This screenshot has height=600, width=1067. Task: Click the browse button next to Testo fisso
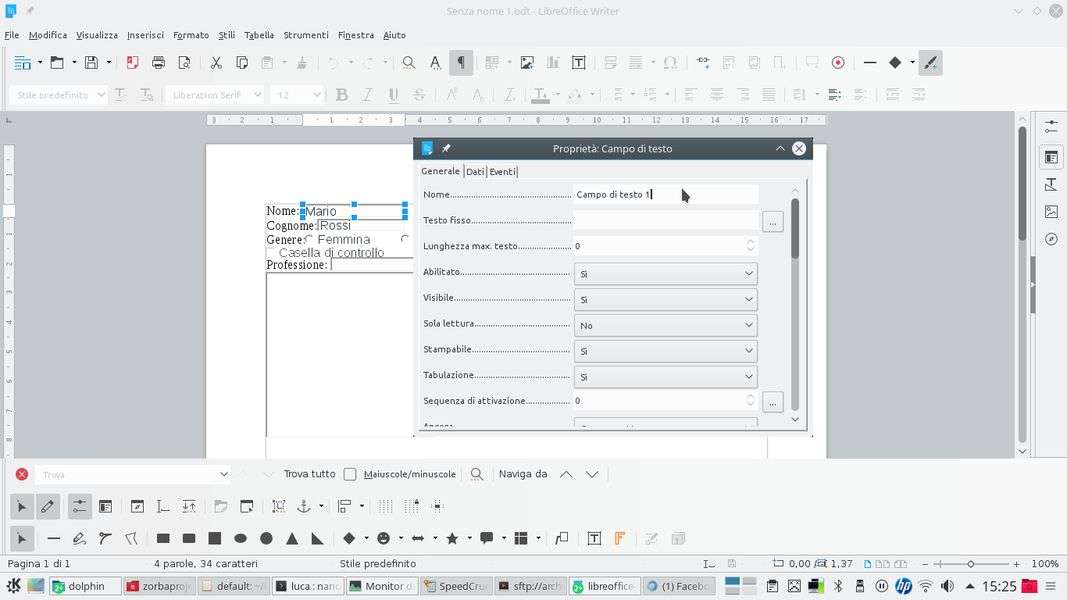coord(771,221)
